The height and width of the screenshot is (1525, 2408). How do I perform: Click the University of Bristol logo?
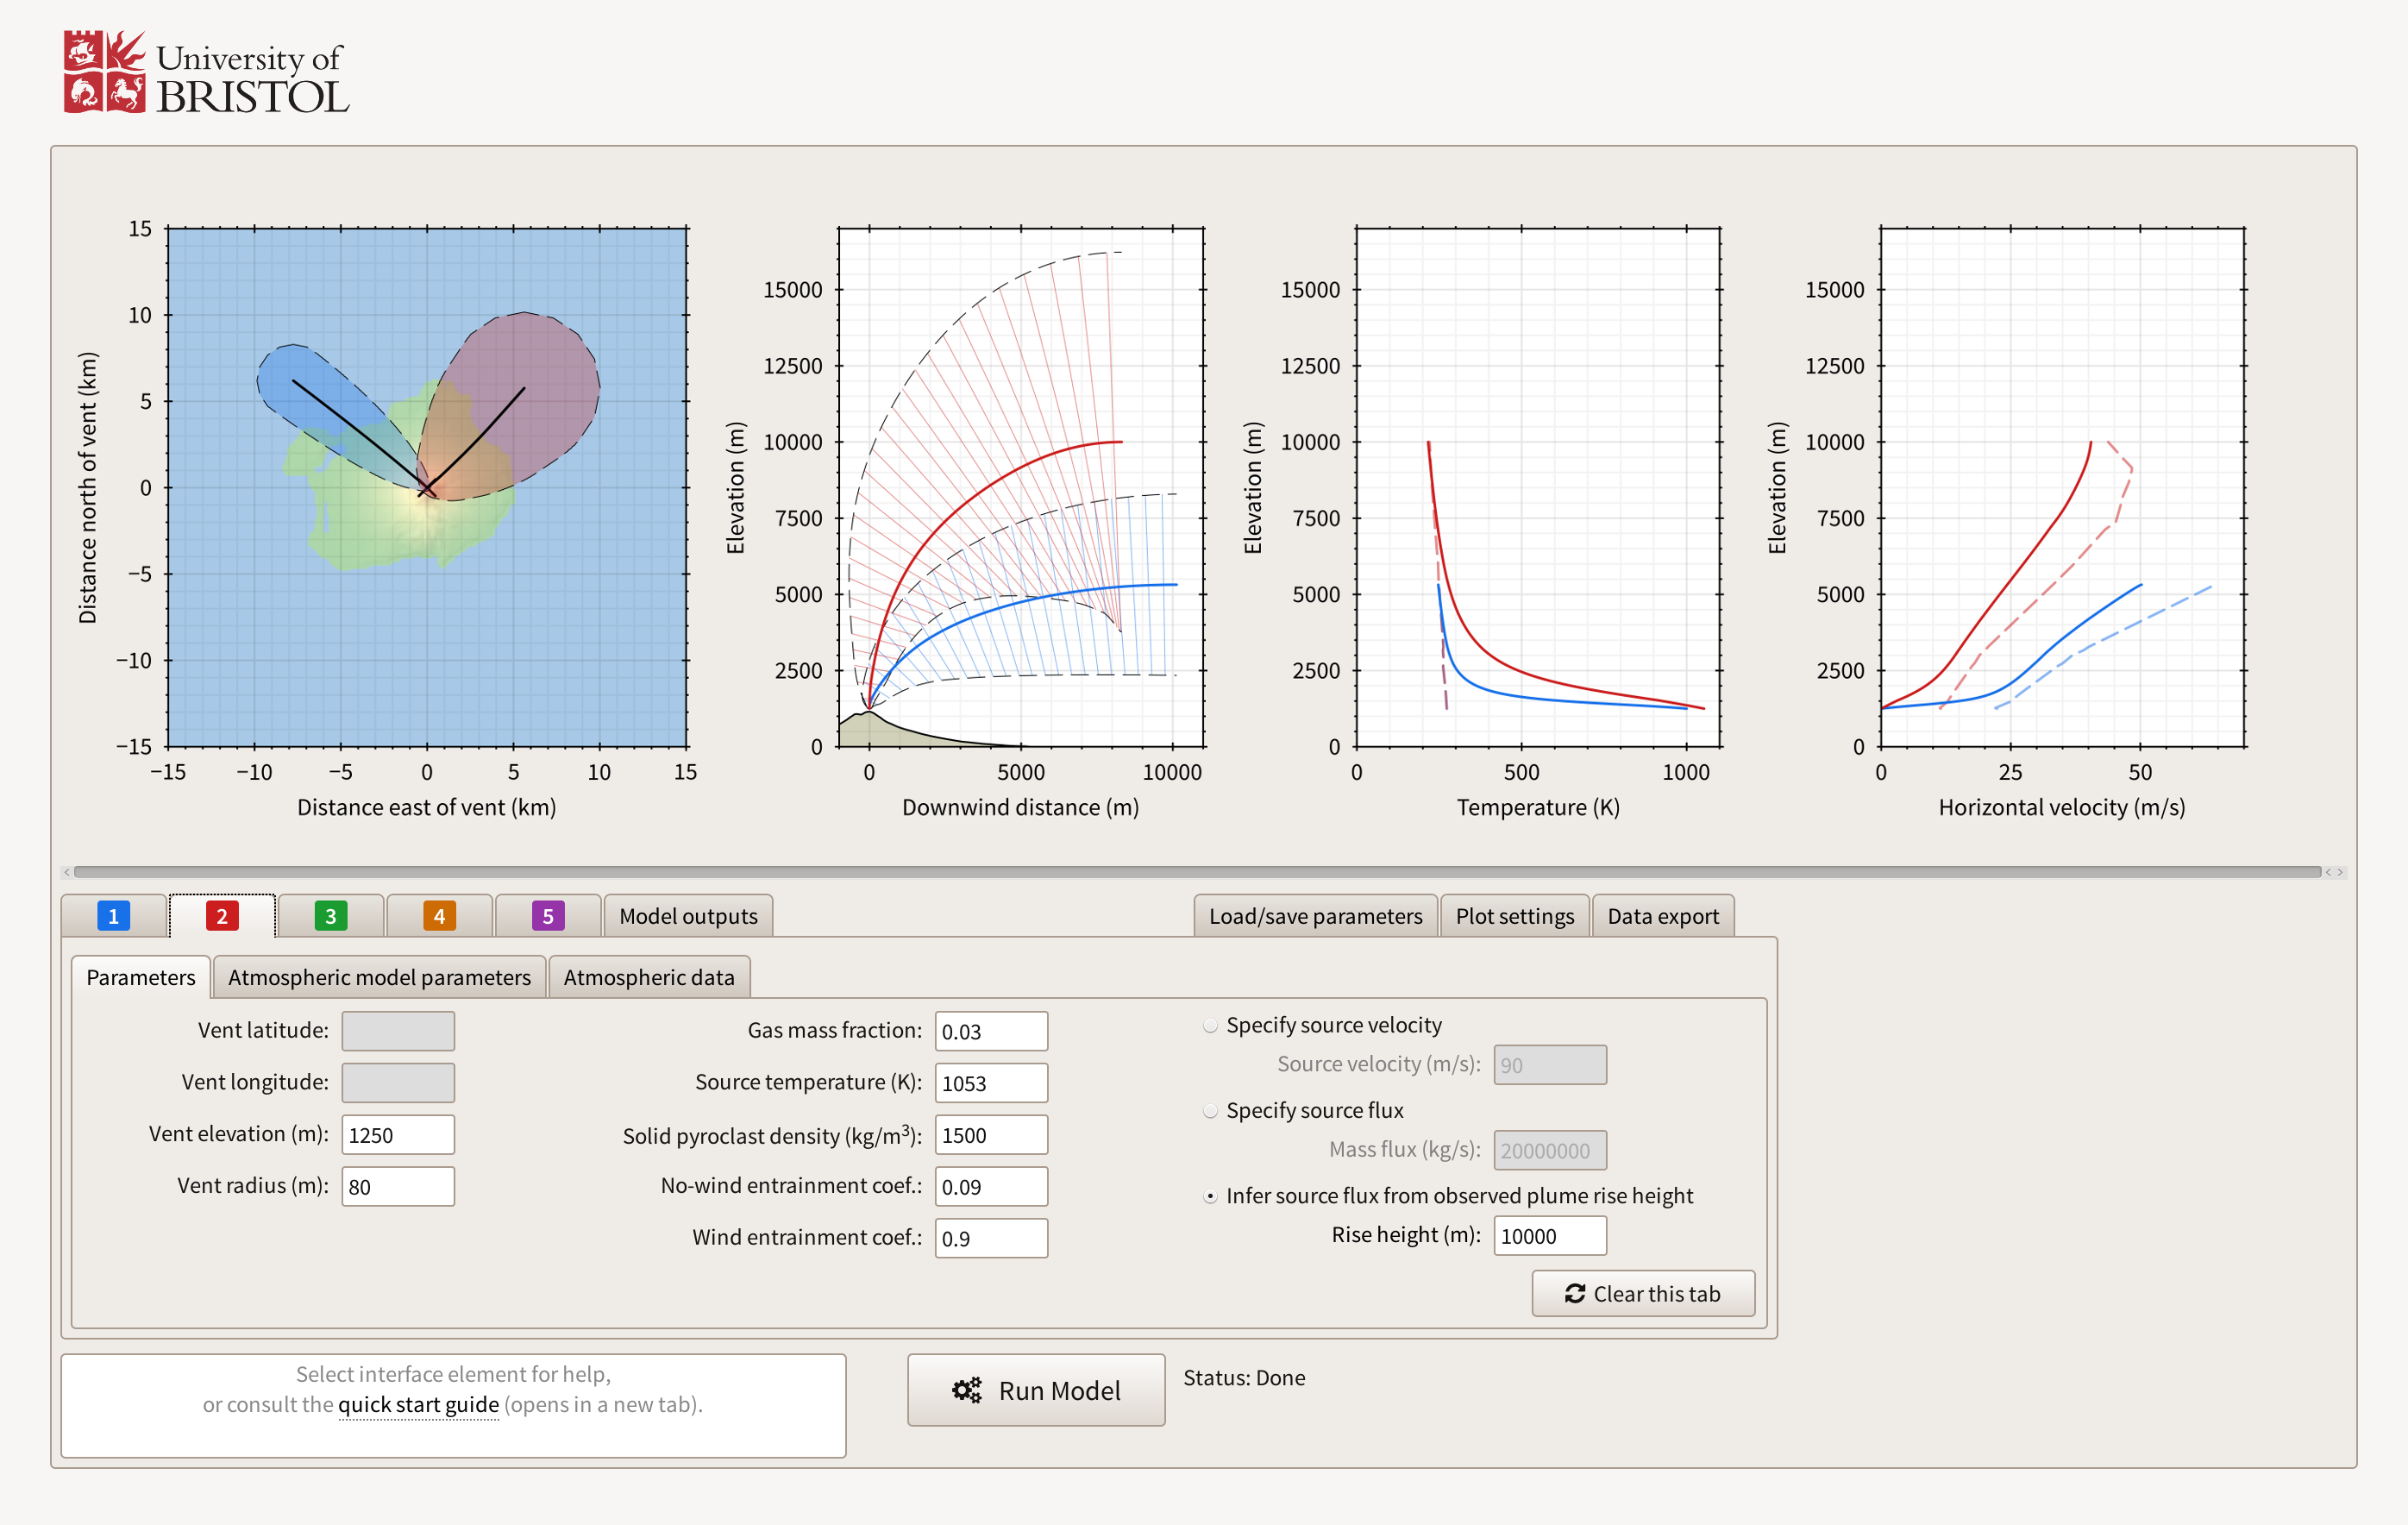(x=206, y=72)
